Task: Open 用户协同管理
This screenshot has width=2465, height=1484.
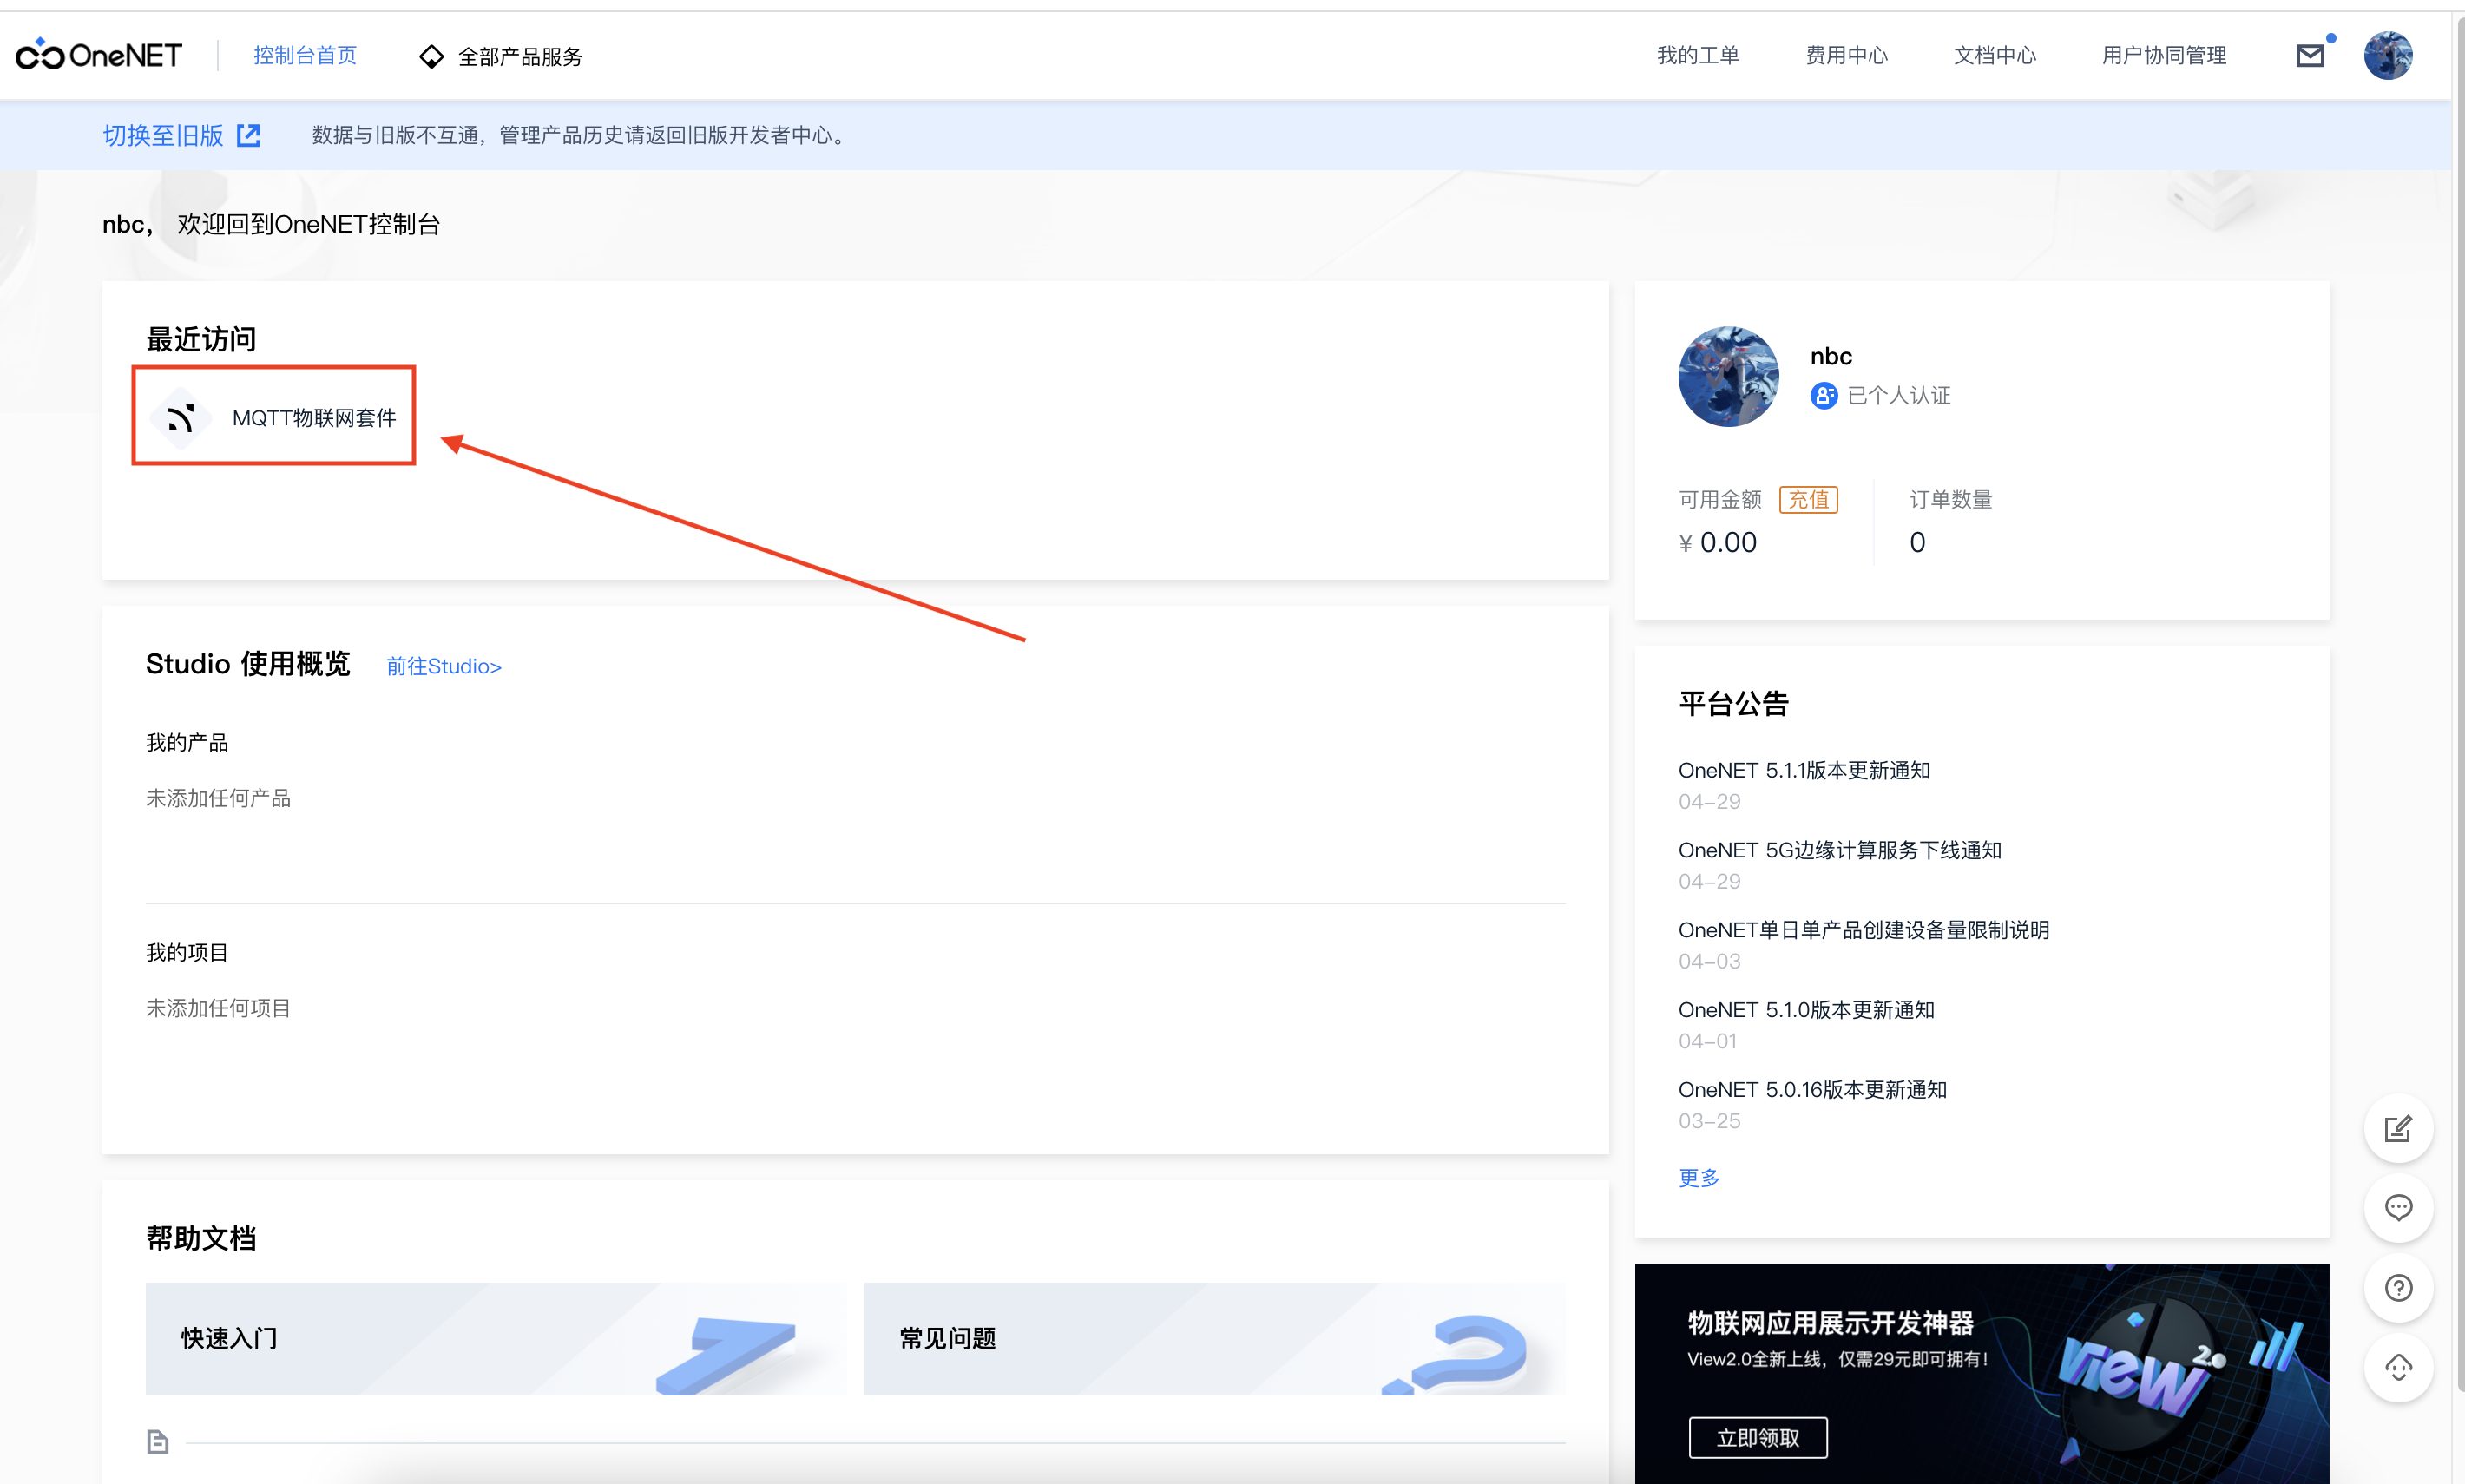Action: click(2163, 56)
